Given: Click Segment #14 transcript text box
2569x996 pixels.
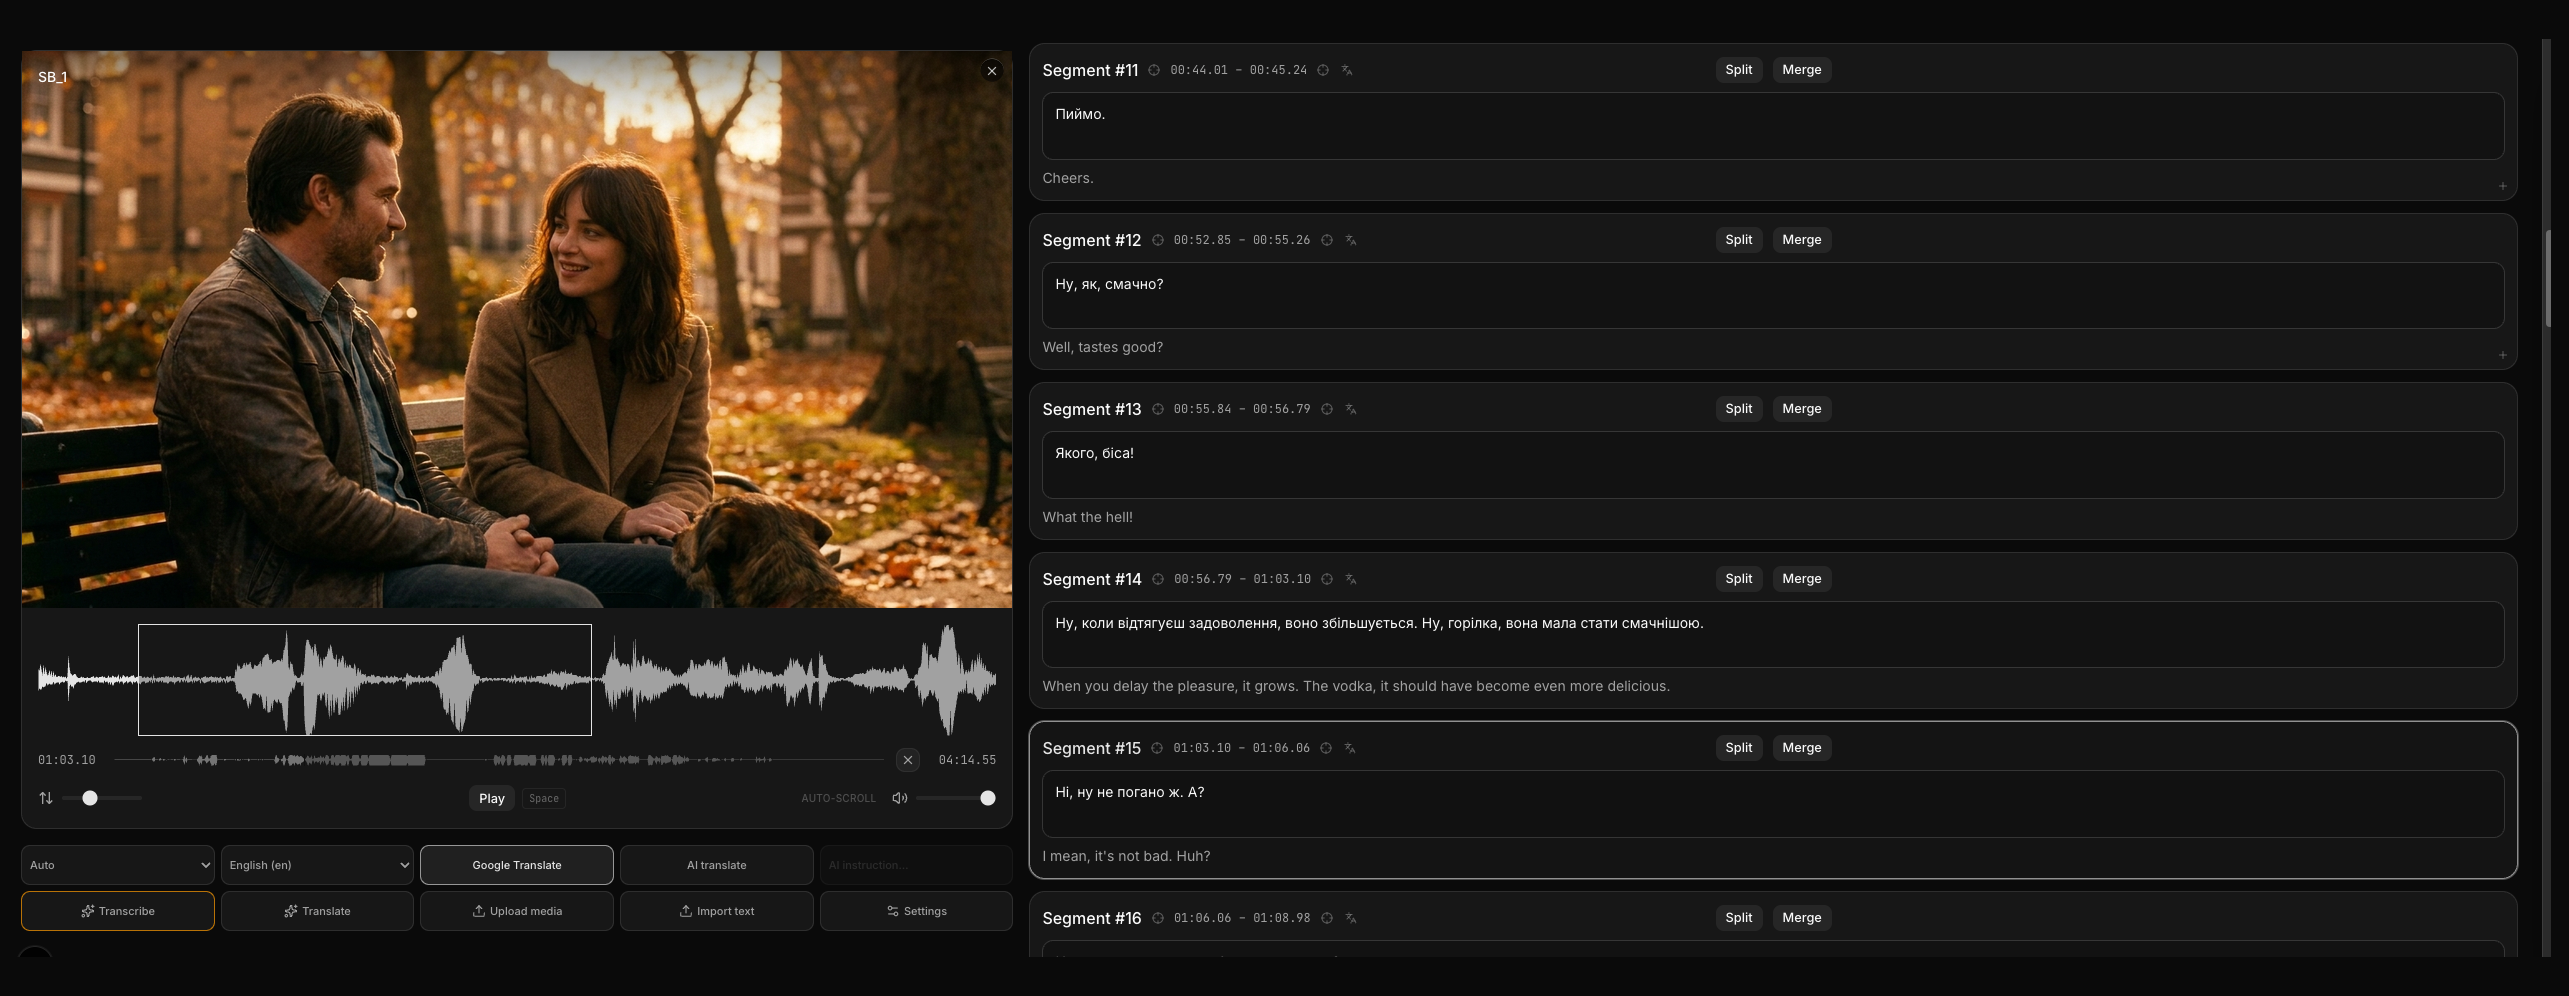Looking at the screenshot, I should pos(1773,634).
